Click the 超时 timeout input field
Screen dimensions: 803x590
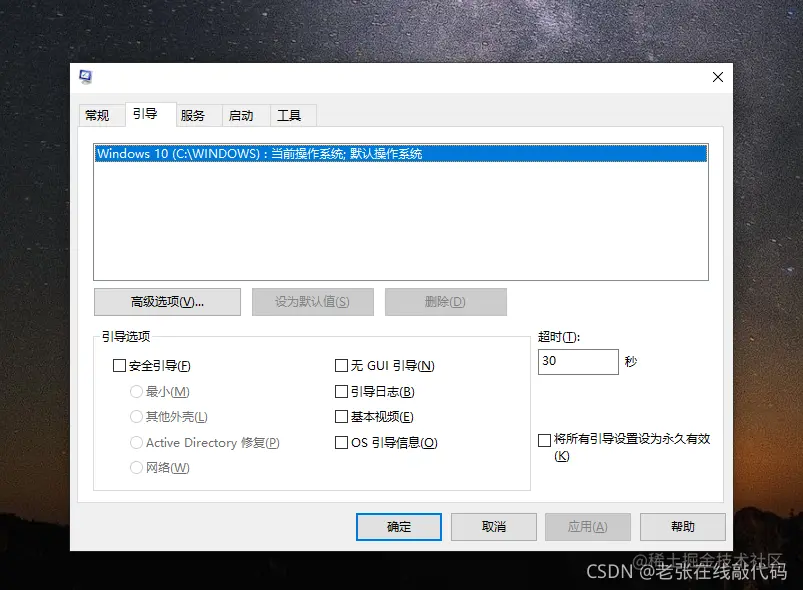point(578,361)
